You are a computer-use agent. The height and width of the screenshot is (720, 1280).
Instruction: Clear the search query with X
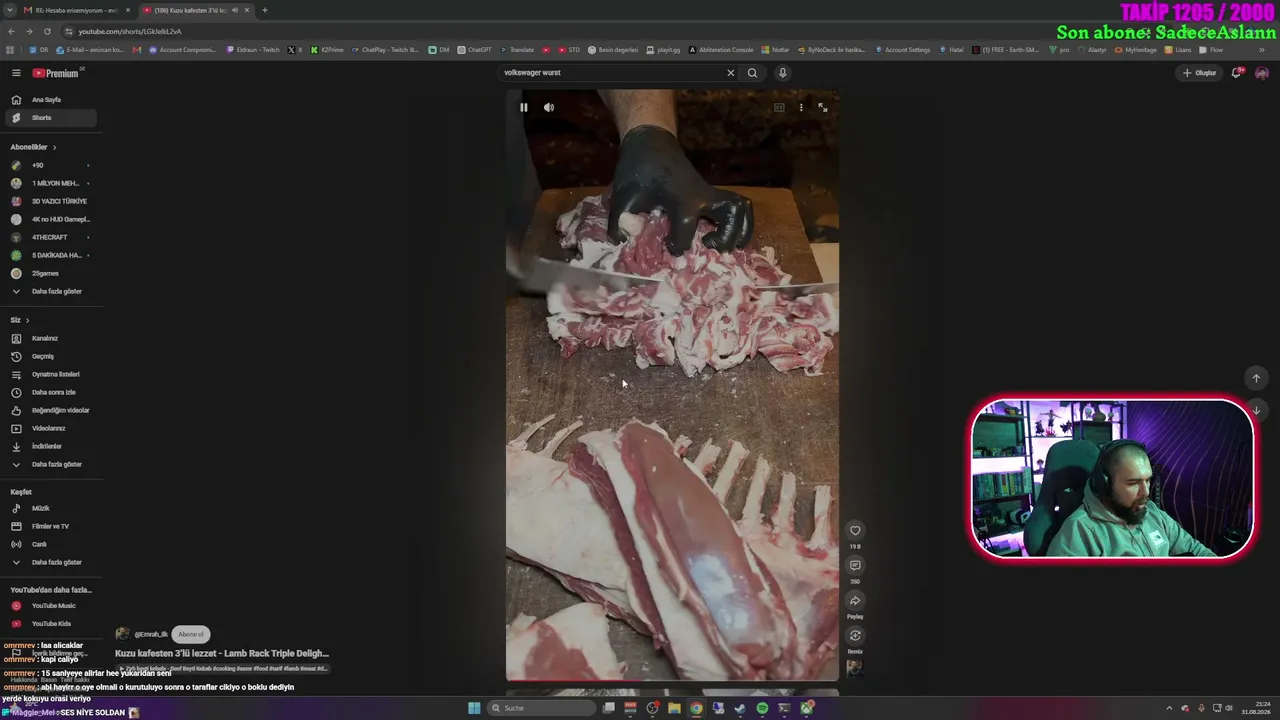coord(730,73)
